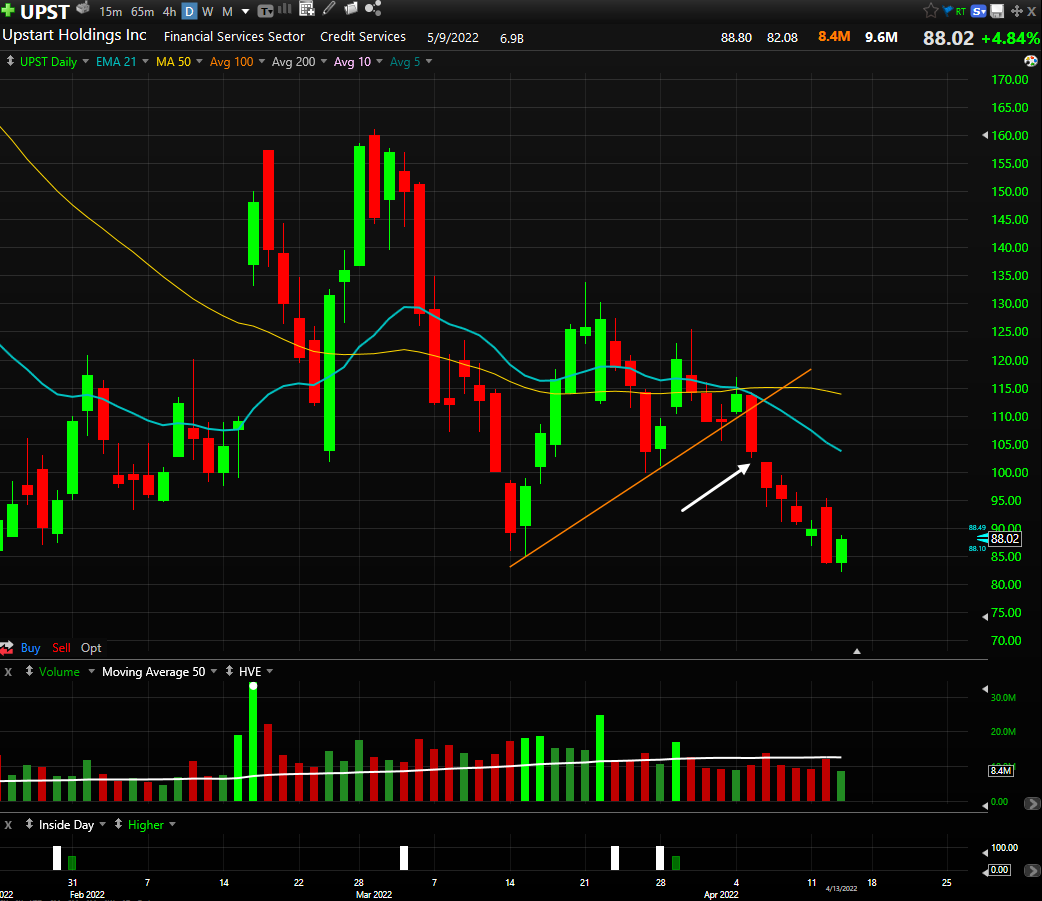Expand the Inside Day dropdown arrow
Screen dimensions: 1042x901
click(x=102, y=824)
